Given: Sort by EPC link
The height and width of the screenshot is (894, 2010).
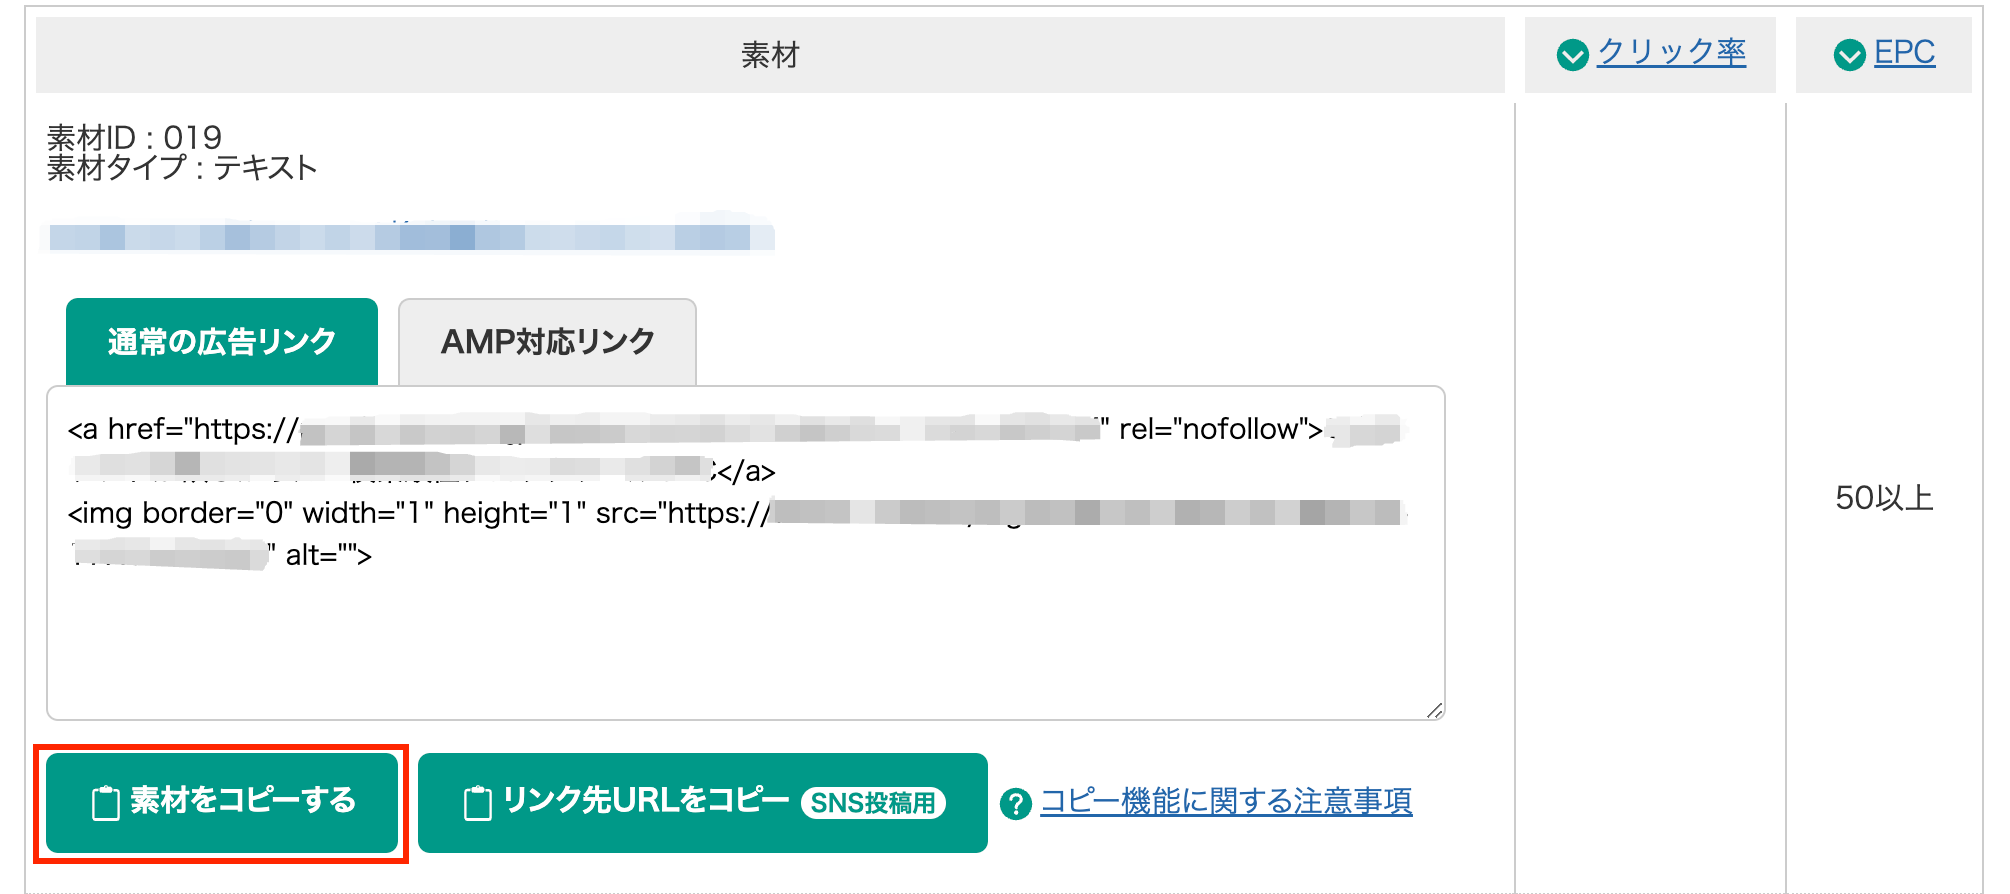Looking at the screenshot, I should point(1904,53).
